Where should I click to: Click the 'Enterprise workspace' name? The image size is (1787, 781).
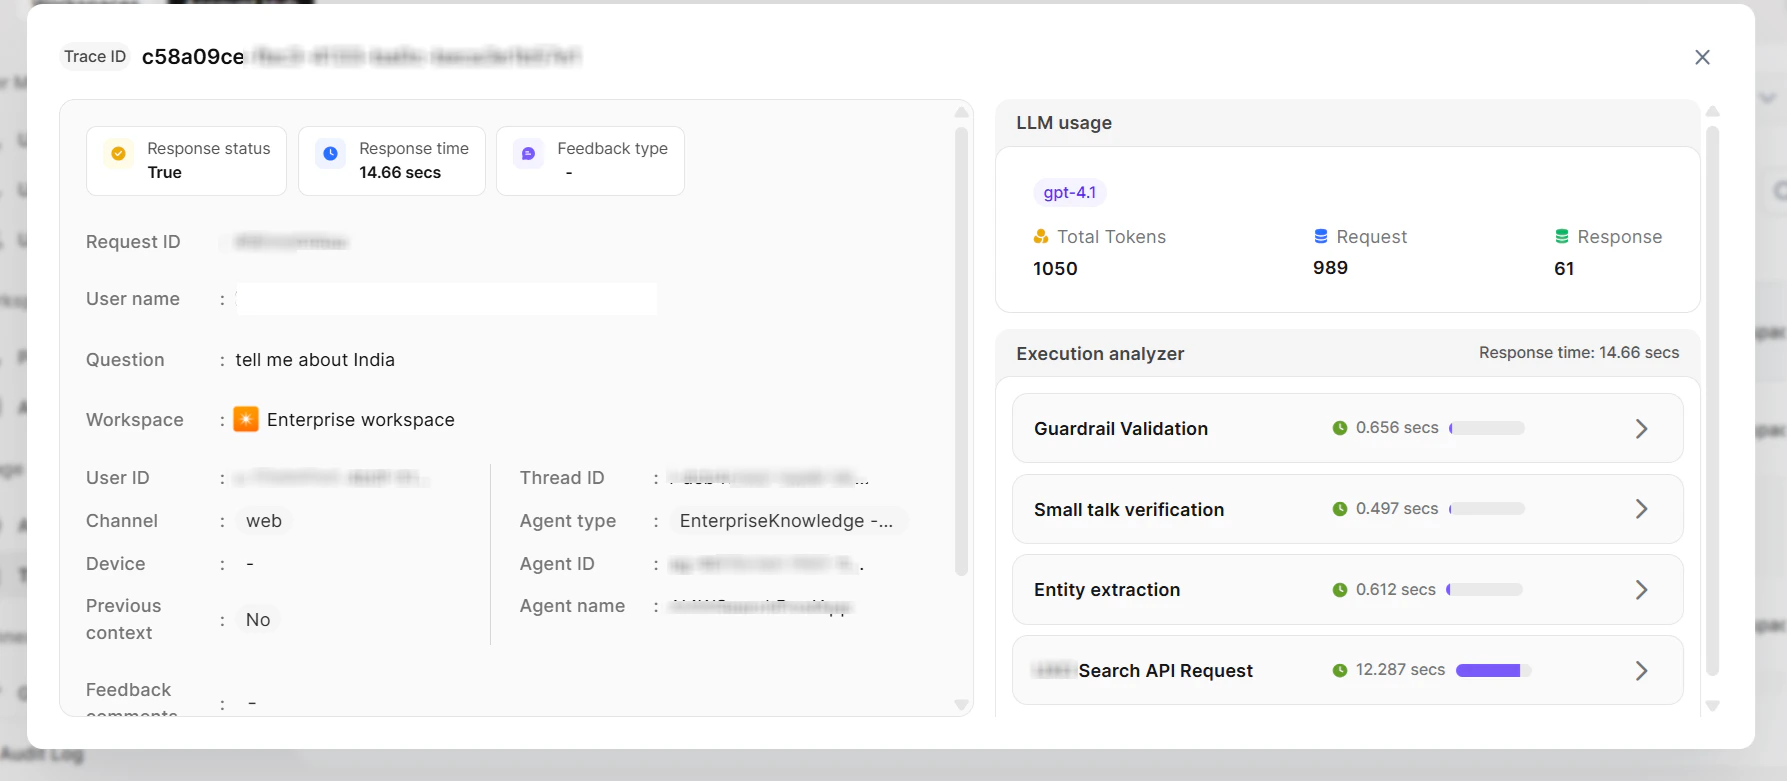coord(361,420)
